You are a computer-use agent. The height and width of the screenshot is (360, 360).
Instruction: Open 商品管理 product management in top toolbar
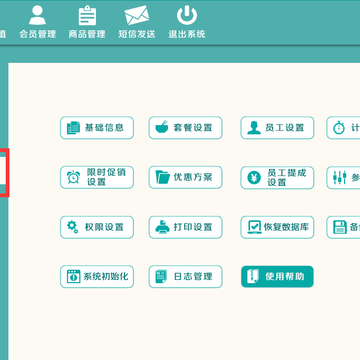87,22
